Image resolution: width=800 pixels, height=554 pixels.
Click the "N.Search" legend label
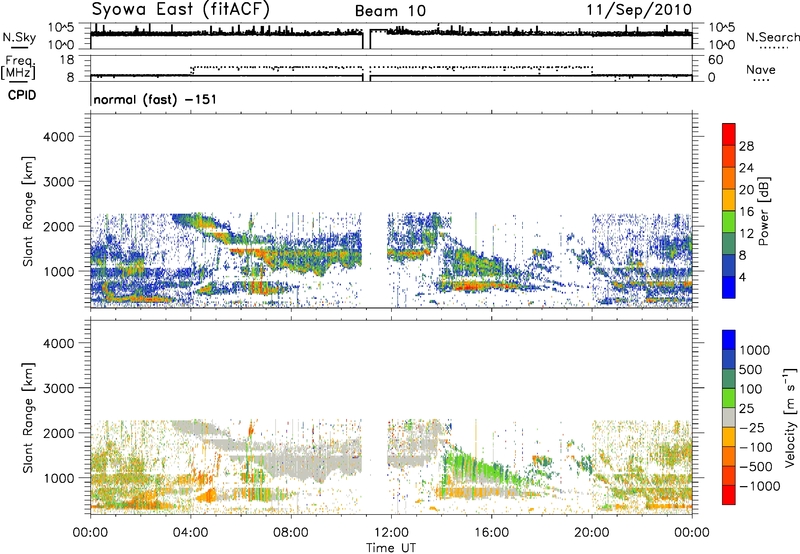(772, 37)
